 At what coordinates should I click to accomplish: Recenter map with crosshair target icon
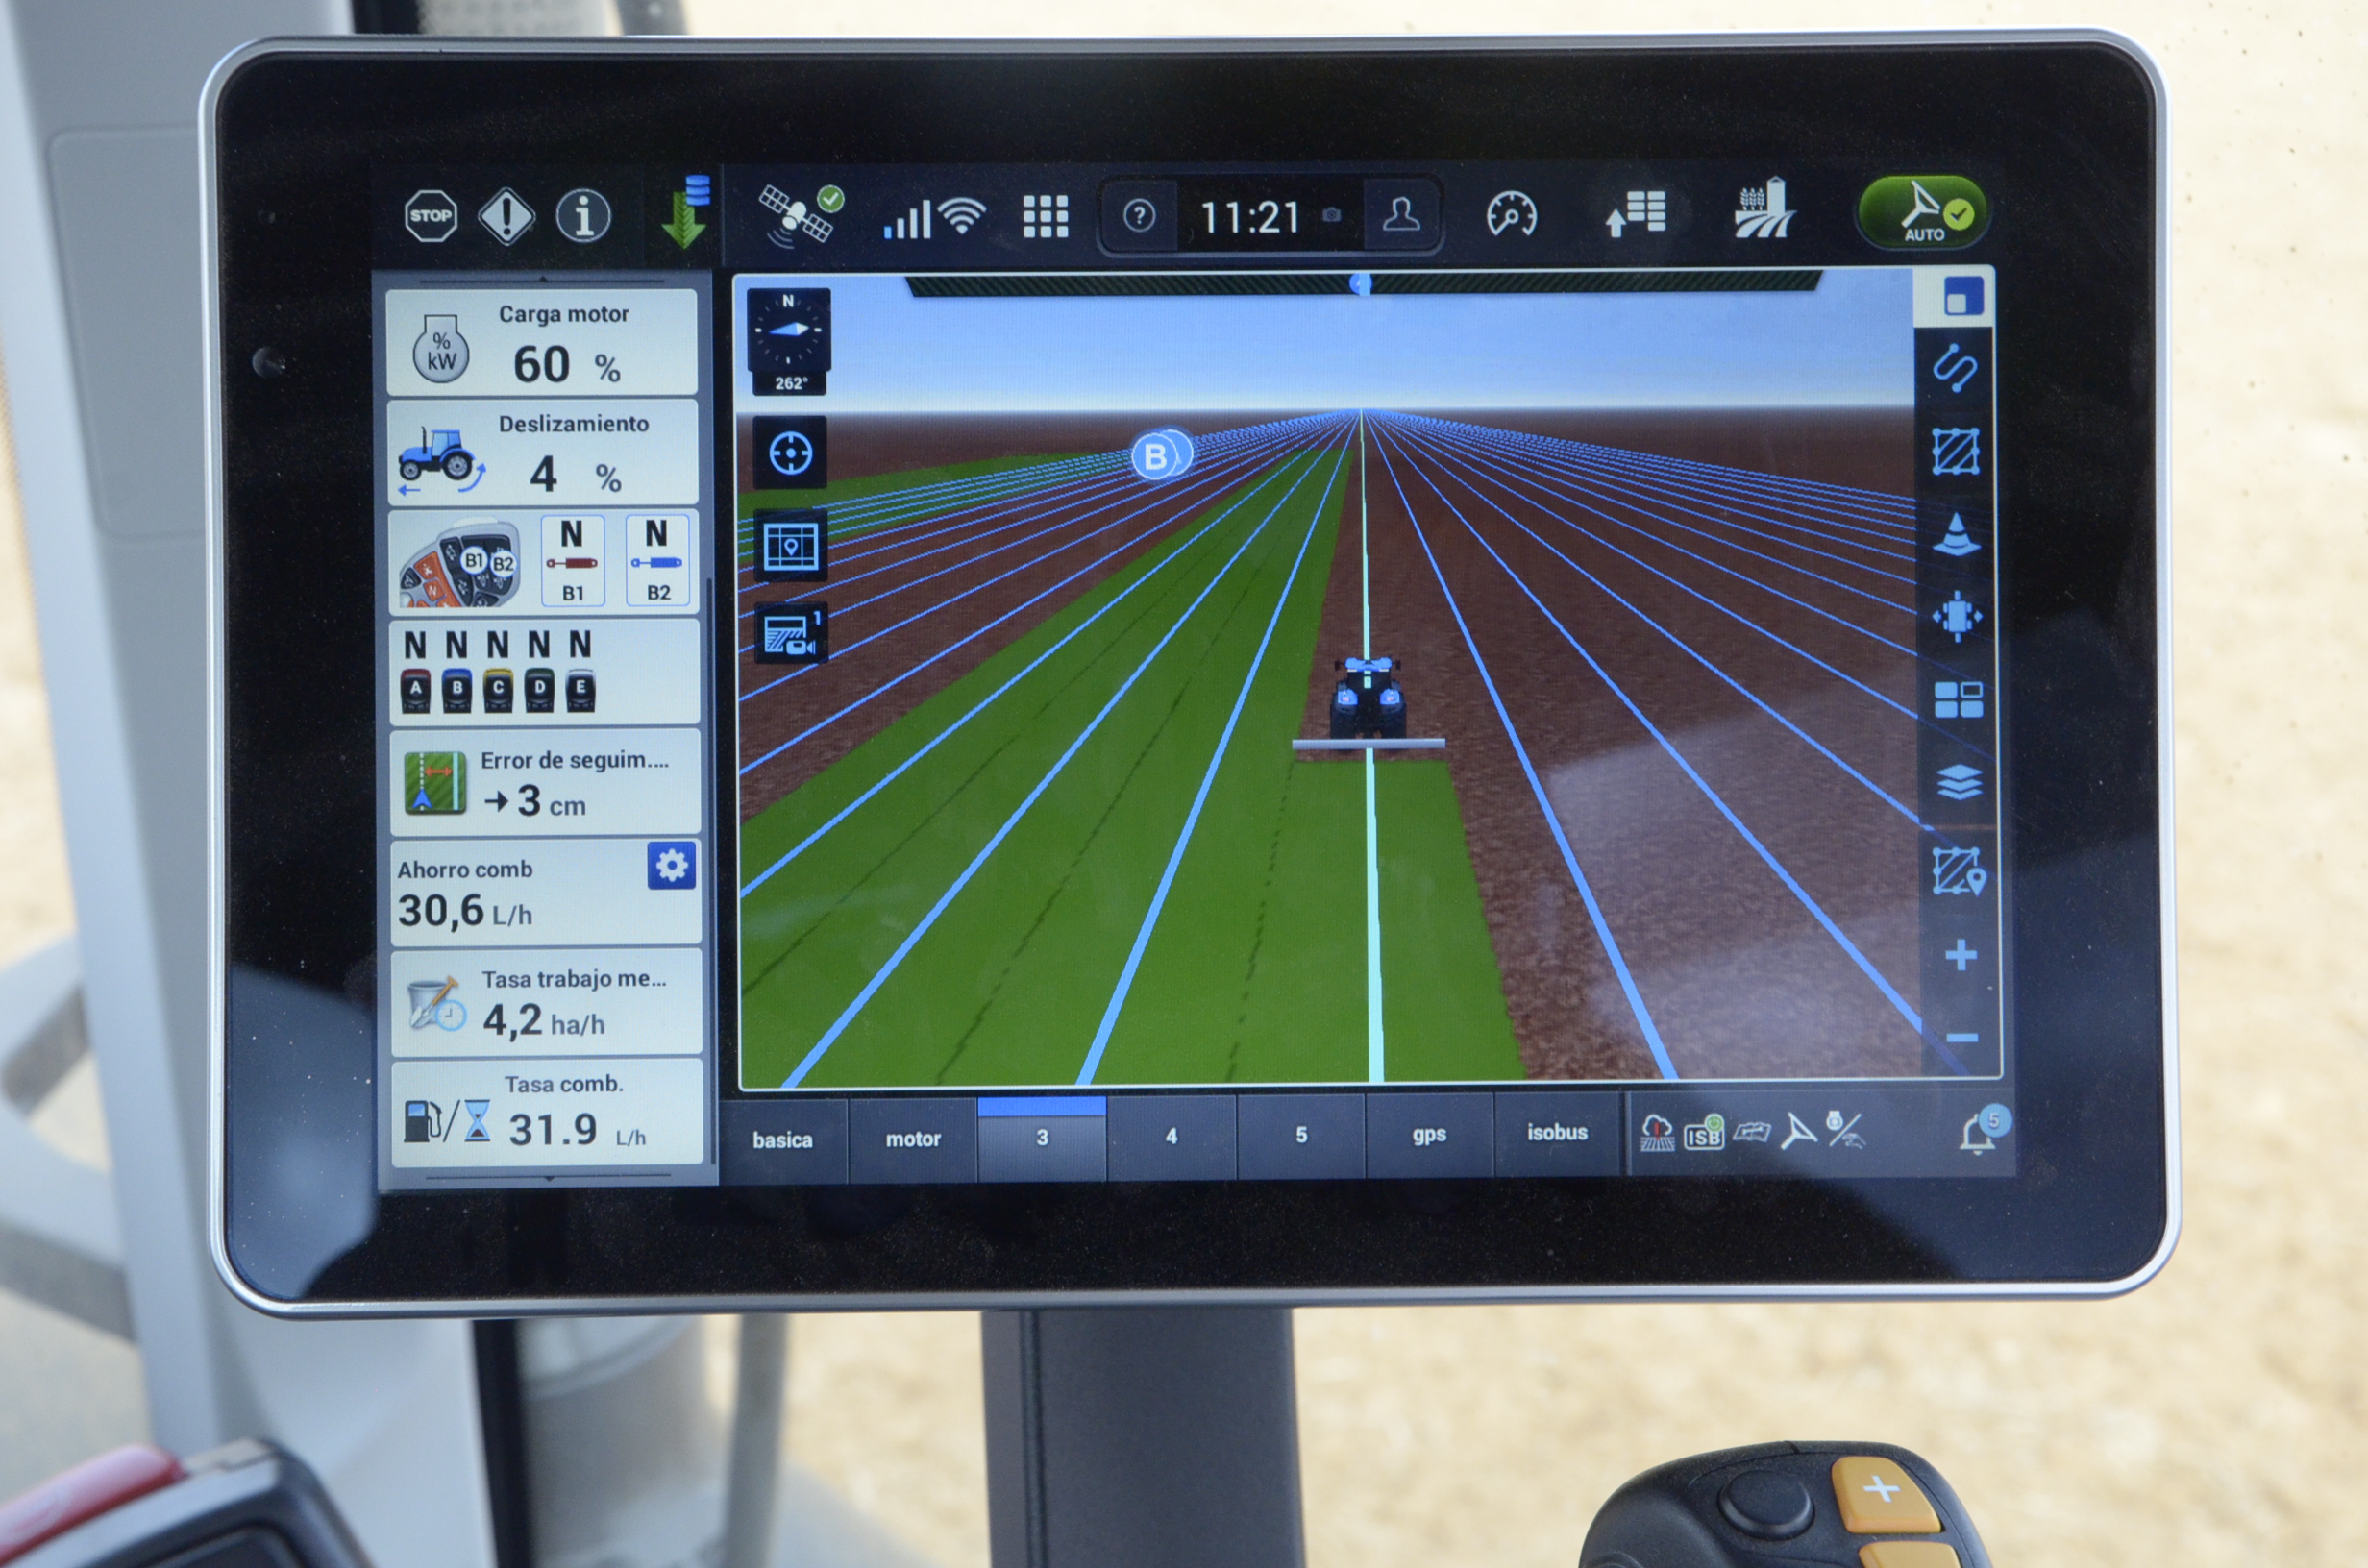pos(790,454)
